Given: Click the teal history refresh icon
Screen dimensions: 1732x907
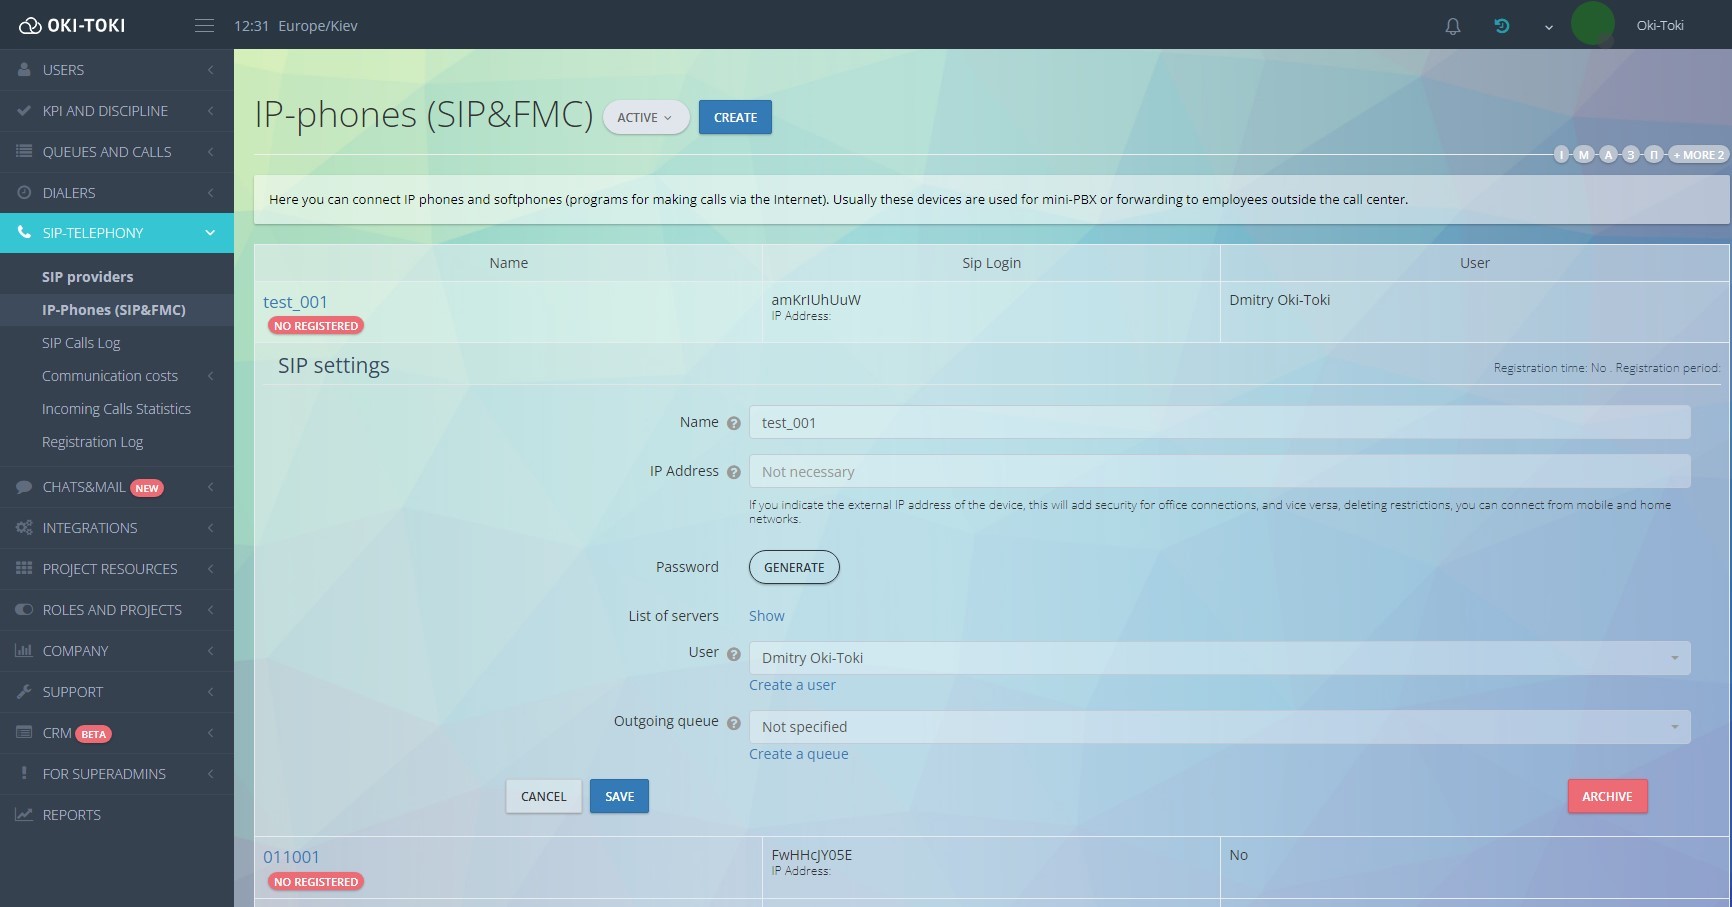Looking at the screenshot, I should pos(1501,26).
